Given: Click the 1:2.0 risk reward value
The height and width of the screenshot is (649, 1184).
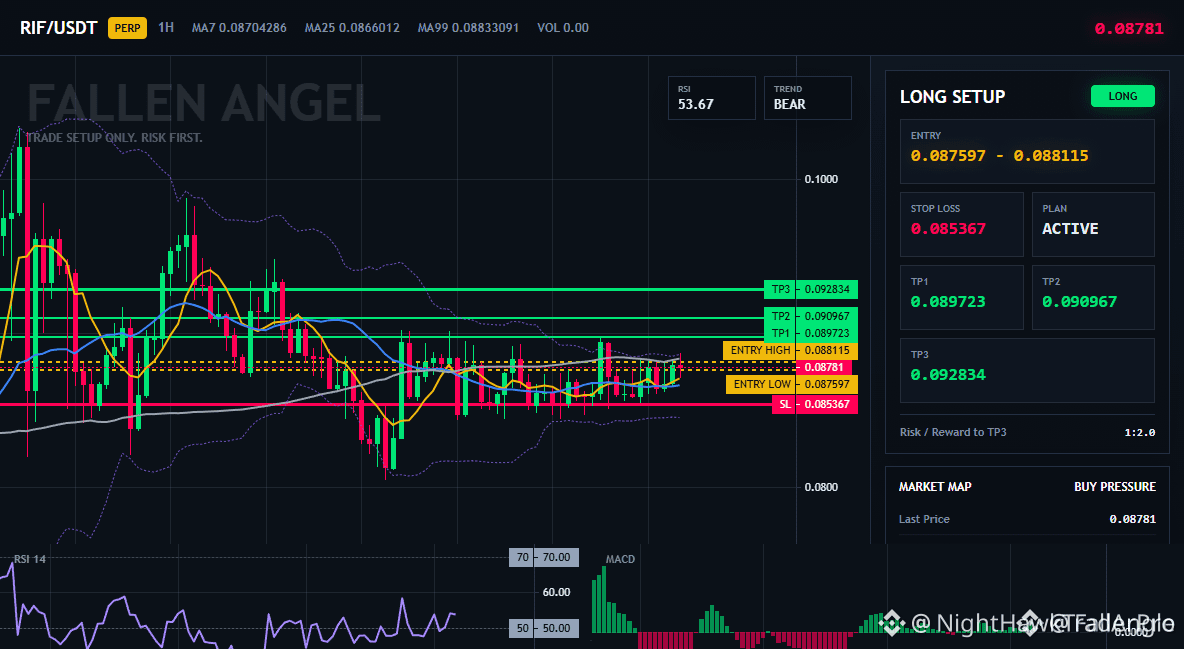Looking at the screenshot, I should [1139, 433].
